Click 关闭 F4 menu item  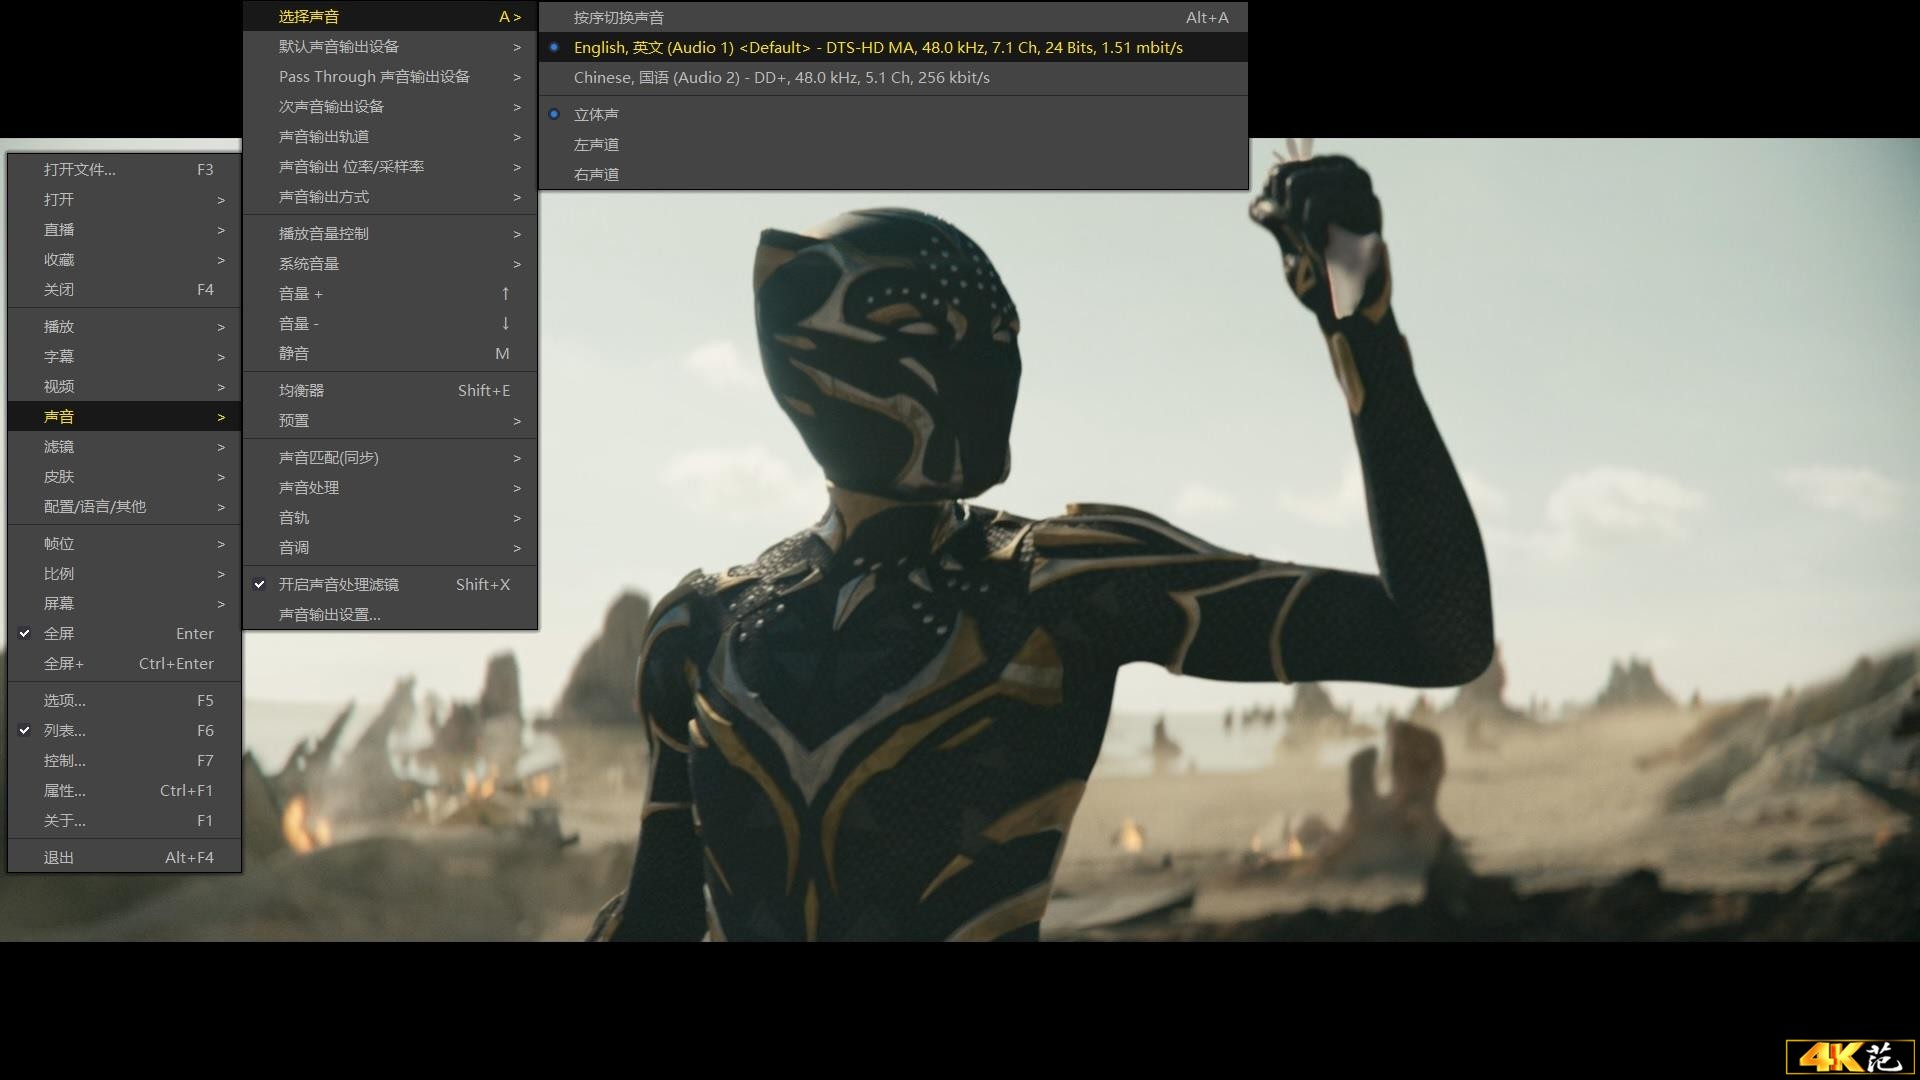(124, 289)
